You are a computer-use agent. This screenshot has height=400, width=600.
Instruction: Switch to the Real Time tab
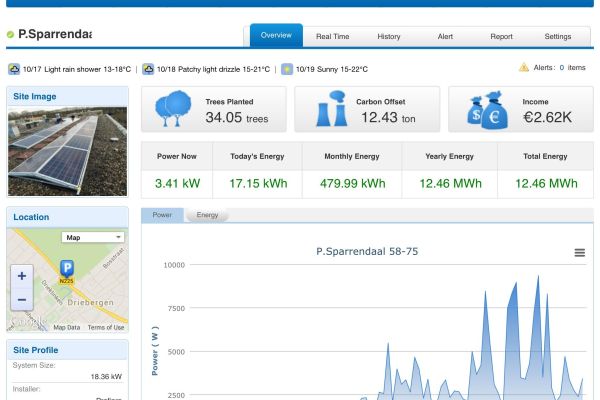(x=332, y=36)
